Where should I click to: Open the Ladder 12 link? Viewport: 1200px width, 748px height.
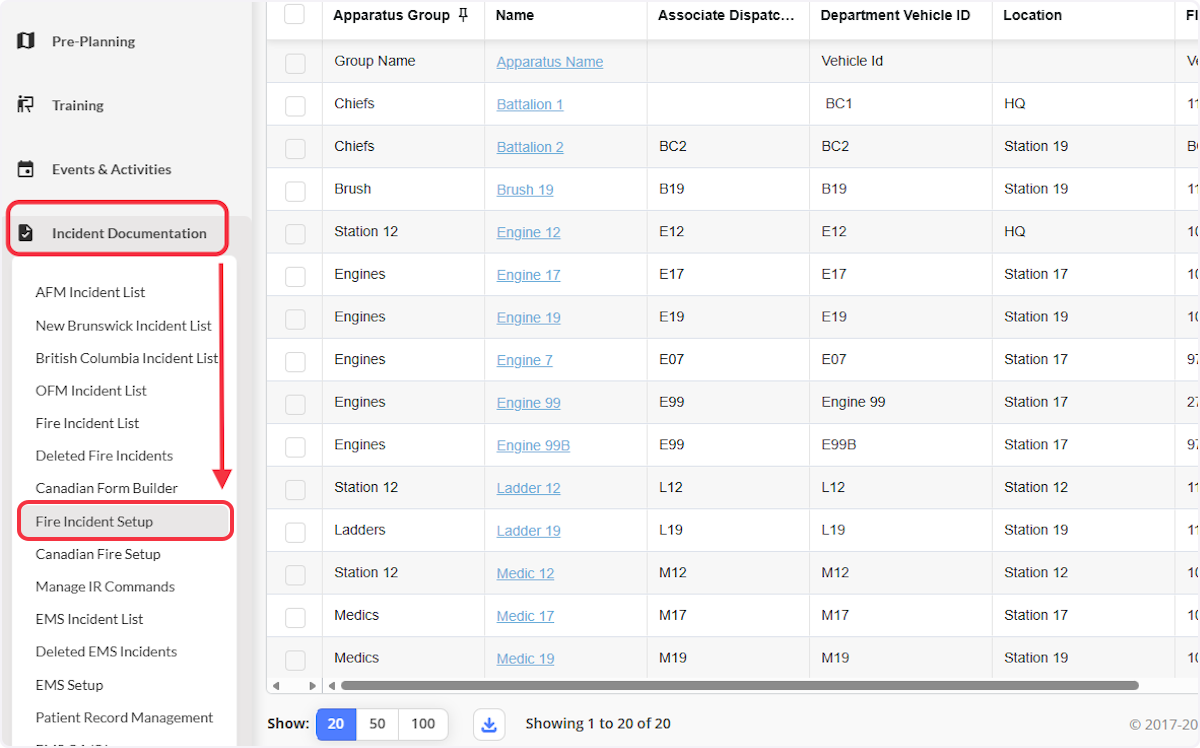coord(528,488)
